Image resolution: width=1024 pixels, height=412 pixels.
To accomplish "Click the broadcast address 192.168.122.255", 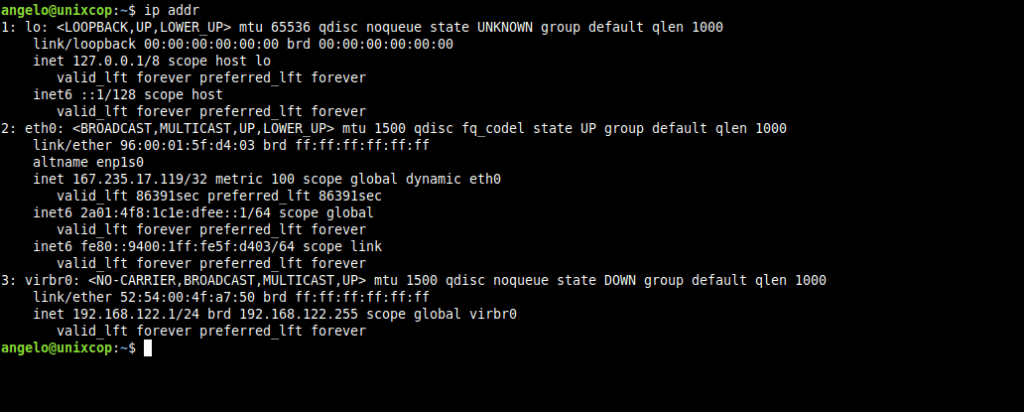I will tap(299, 314).
